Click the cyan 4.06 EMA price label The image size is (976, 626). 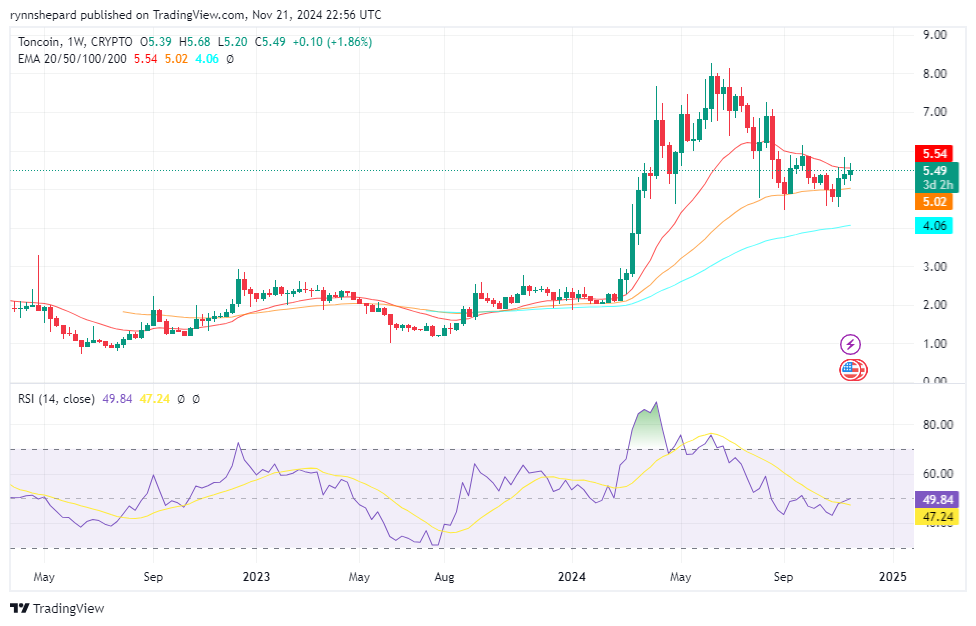933,226
